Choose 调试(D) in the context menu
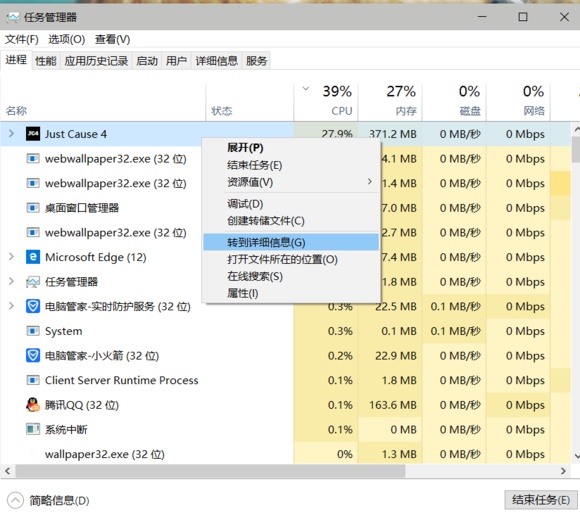The width and height of the screenshot is (580, 515). [x=291, y=204]
